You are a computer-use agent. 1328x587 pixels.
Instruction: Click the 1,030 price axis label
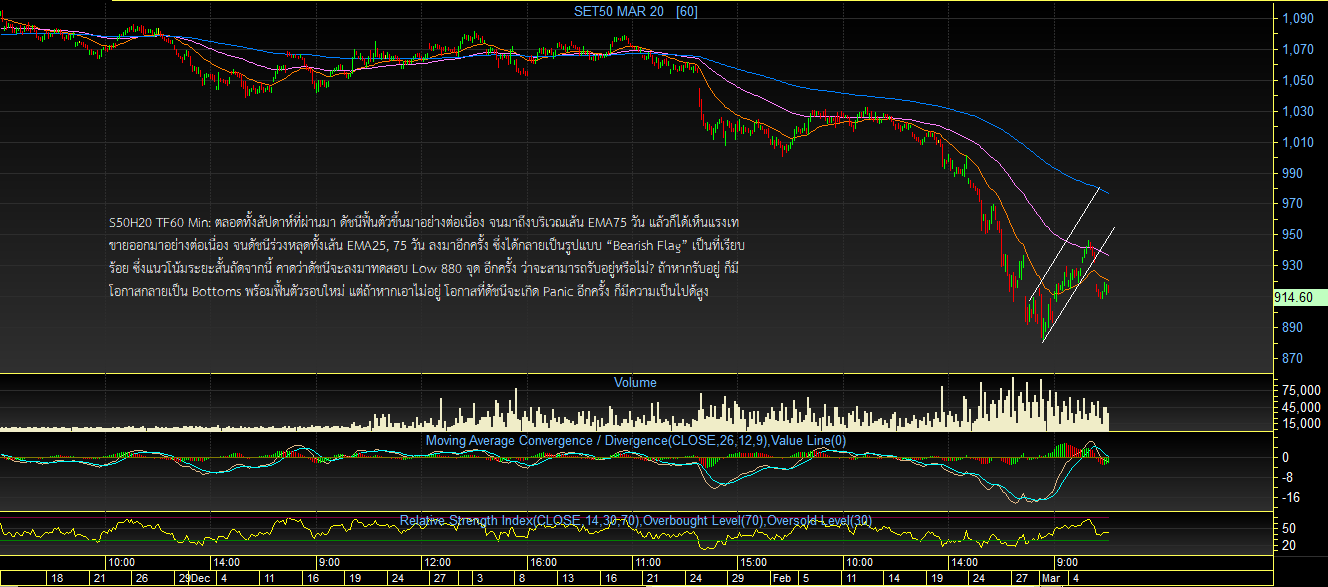click(x=1297, y=111)
